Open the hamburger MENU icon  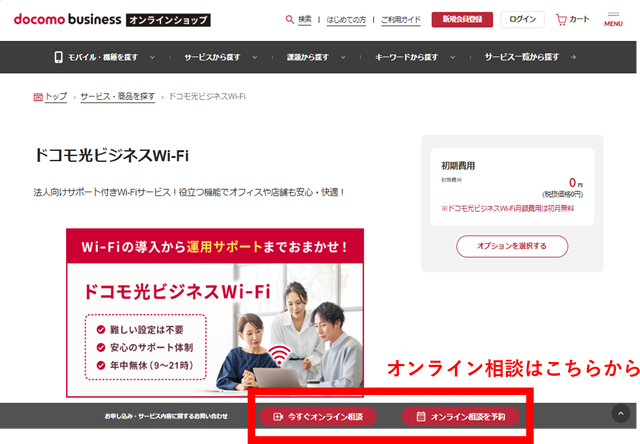[613, 20]
